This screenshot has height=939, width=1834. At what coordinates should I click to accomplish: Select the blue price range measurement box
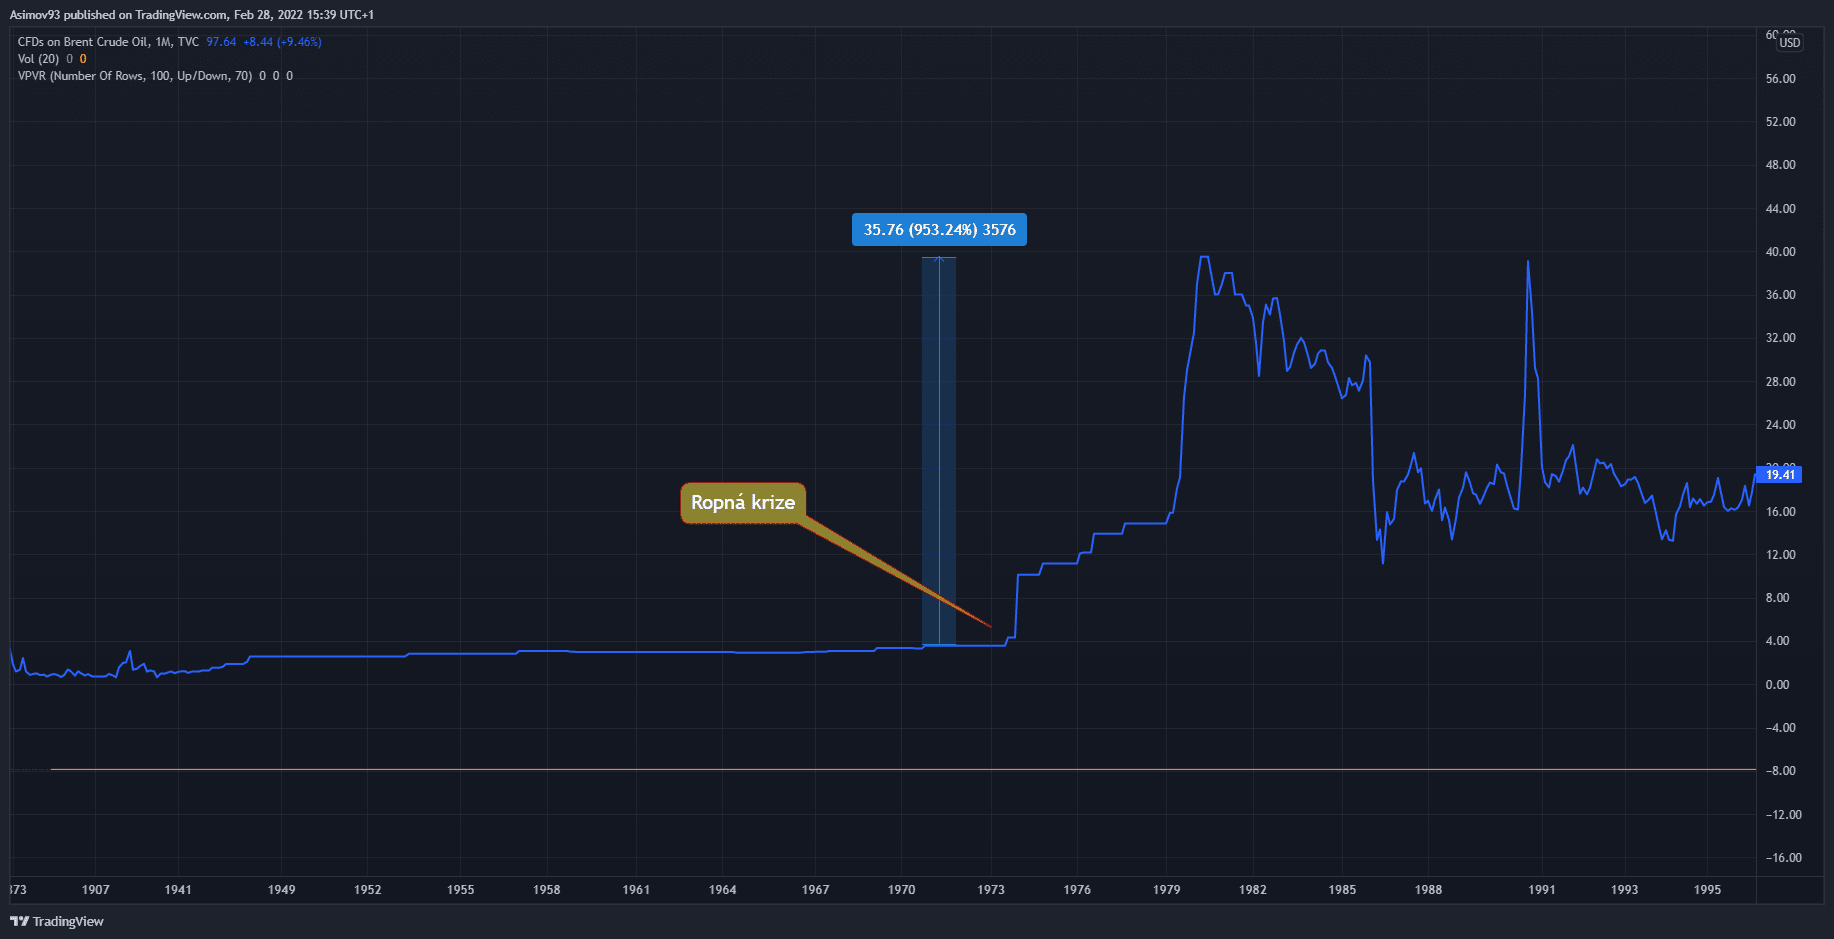pos(938,450)
